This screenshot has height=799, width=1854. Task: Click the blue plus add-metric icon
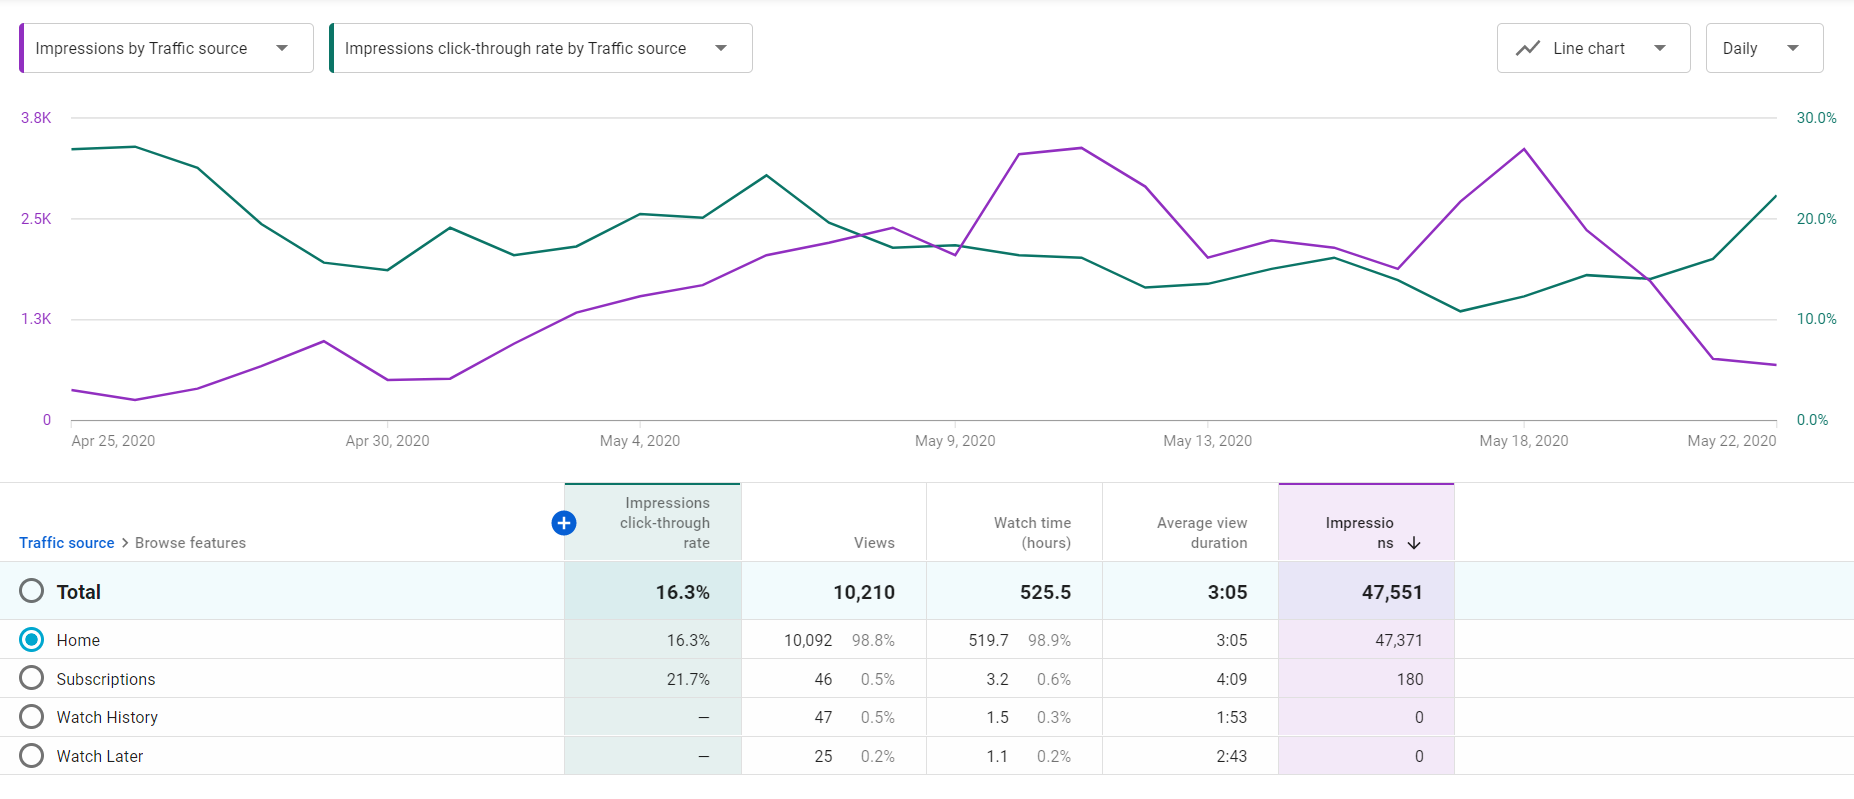pos(564,523)
